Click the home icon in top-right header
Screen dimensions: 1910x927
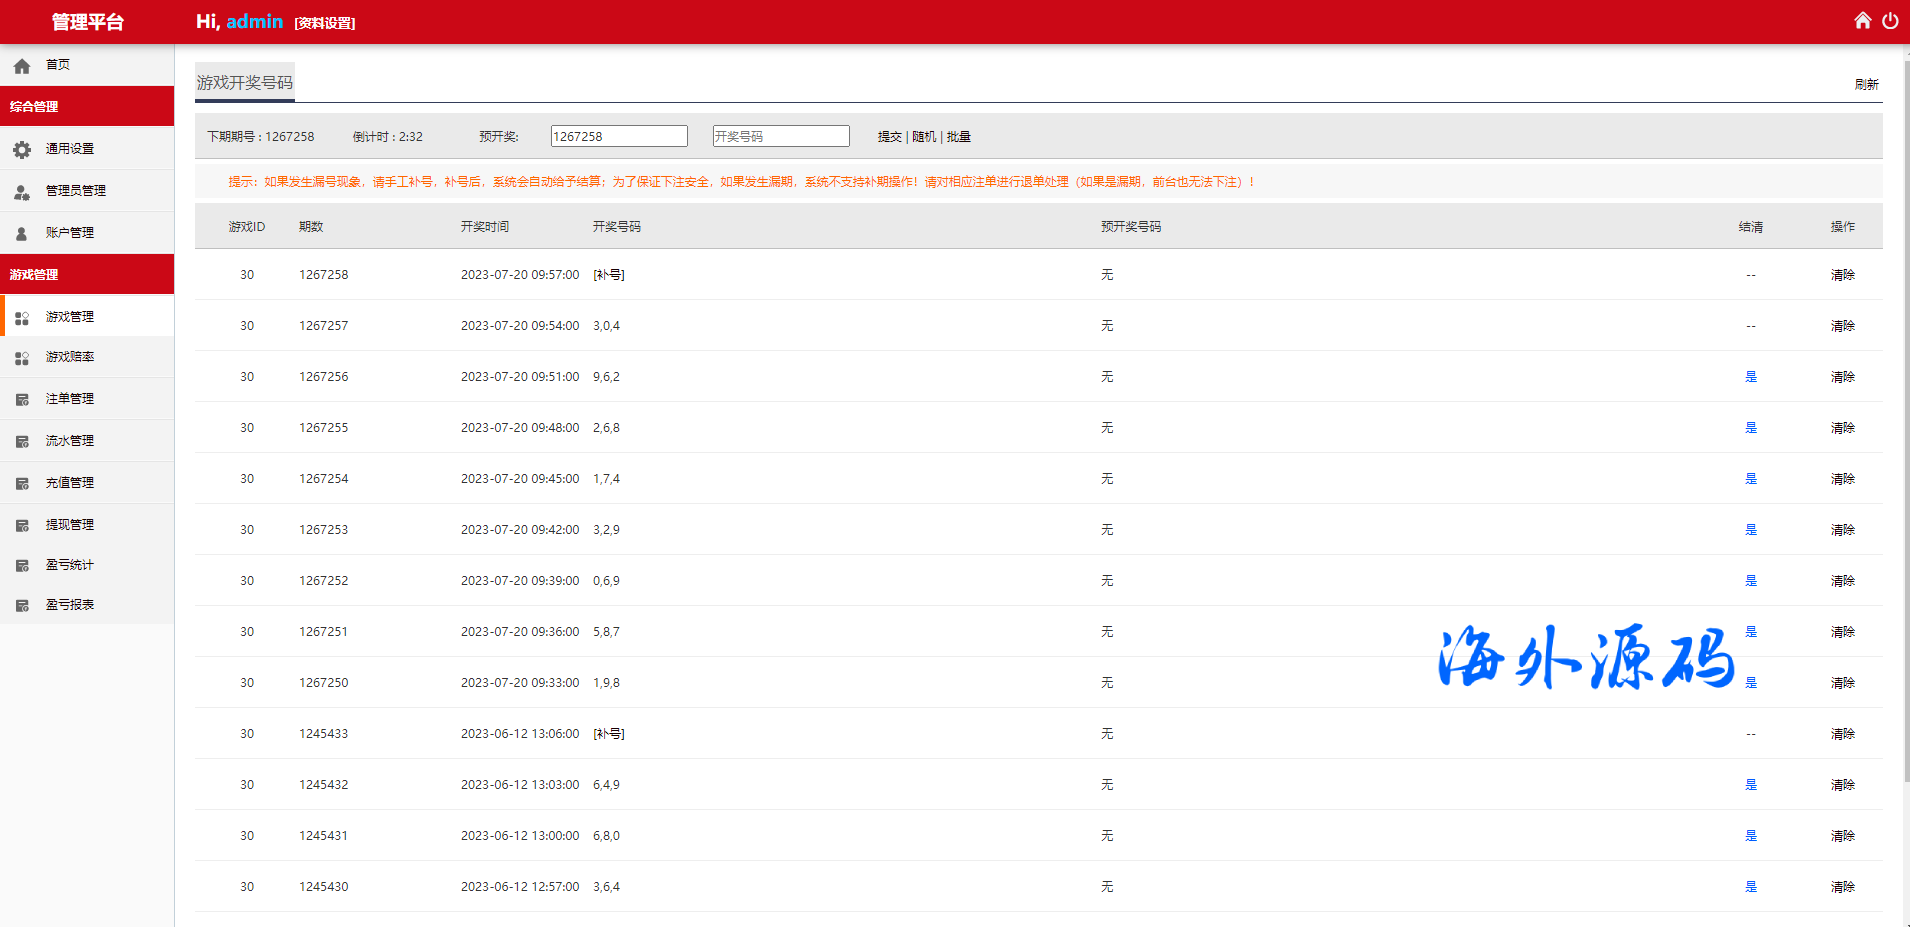[x=1862, y=21]
